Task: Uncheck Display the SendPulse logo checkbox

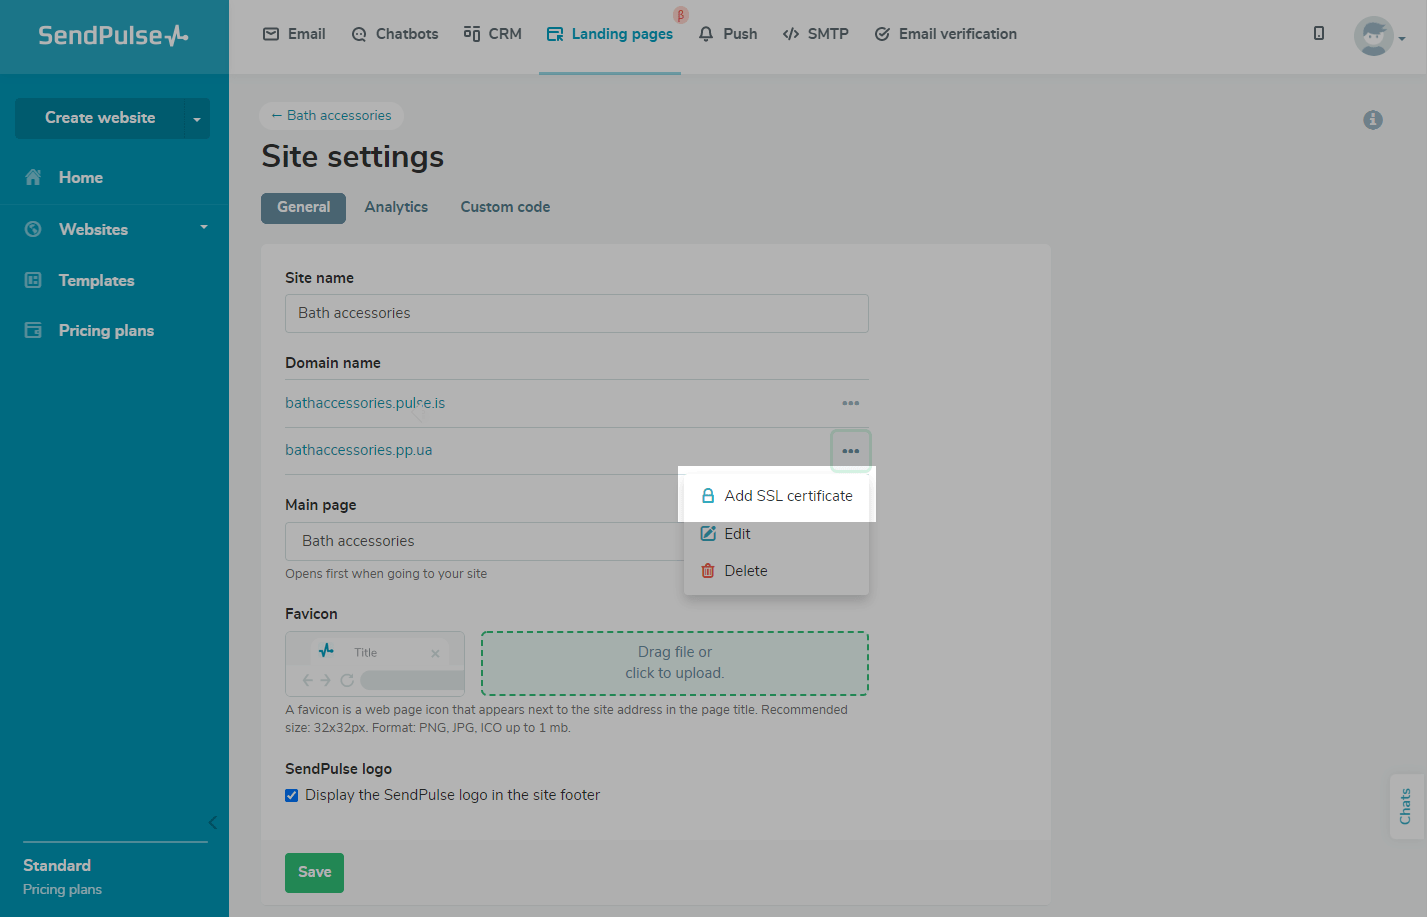Action: coord(292,796)
